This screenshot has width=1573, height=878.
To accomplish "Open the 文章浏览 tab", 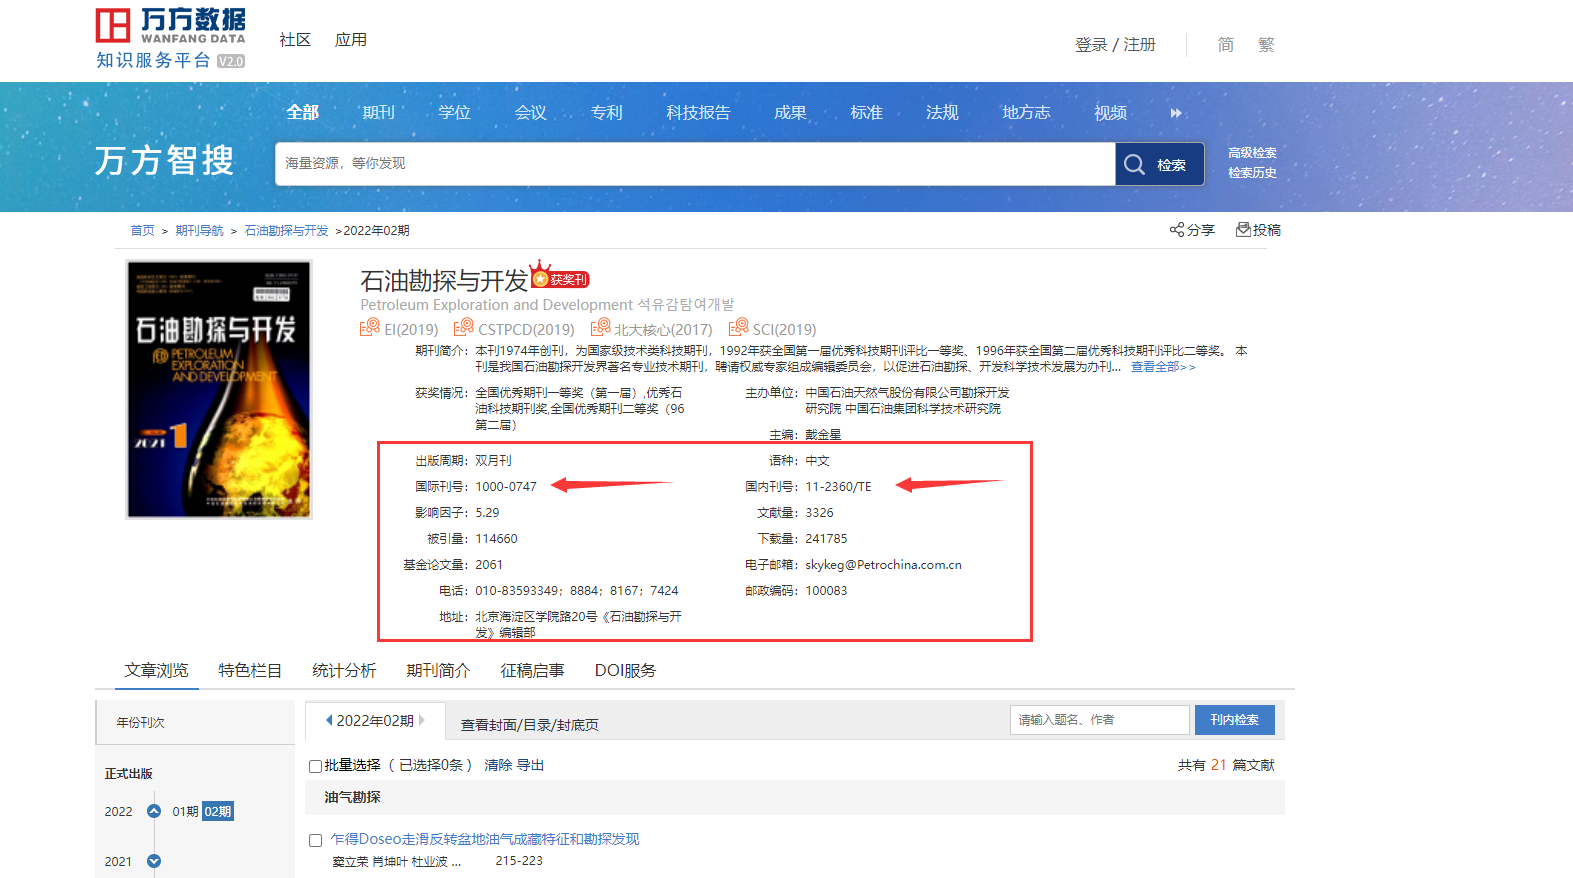I will (x=156, y=670).
